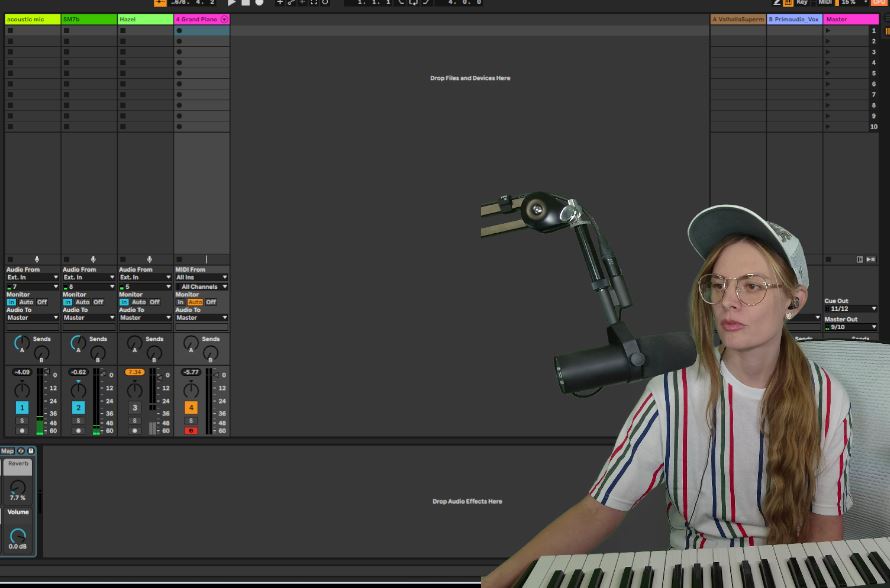Click first clip slot record button on Grand Piano
The height and width of the screenshot is (588, 890).
coord(179,31)
